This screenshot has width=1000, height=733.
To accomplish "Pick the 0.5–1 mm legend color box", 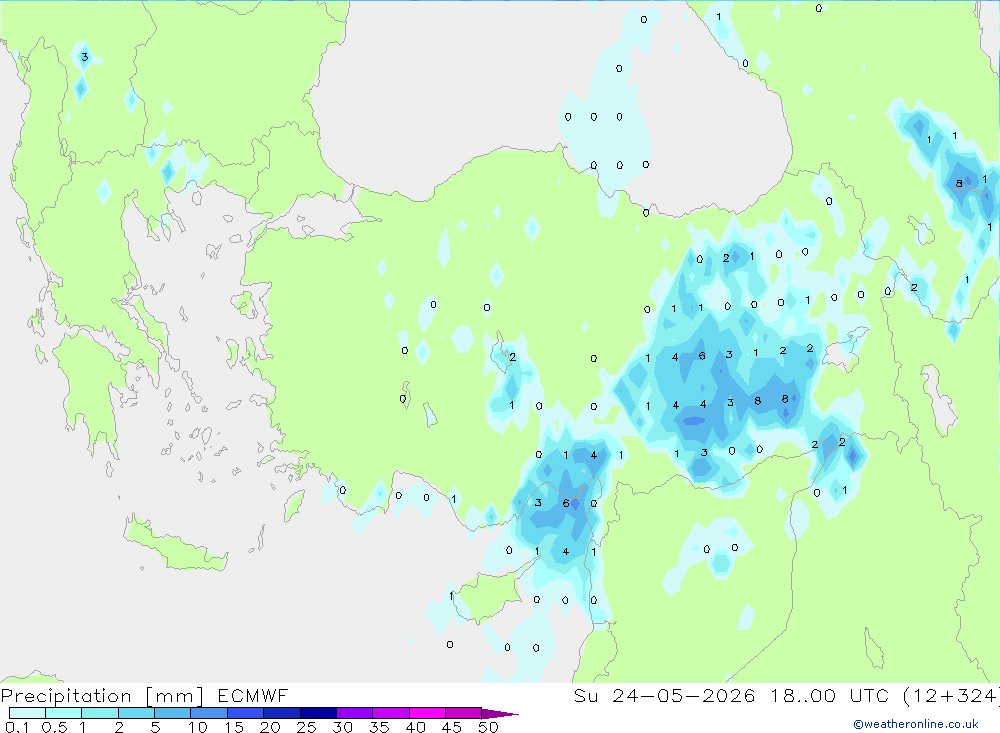I will [63, 713].
